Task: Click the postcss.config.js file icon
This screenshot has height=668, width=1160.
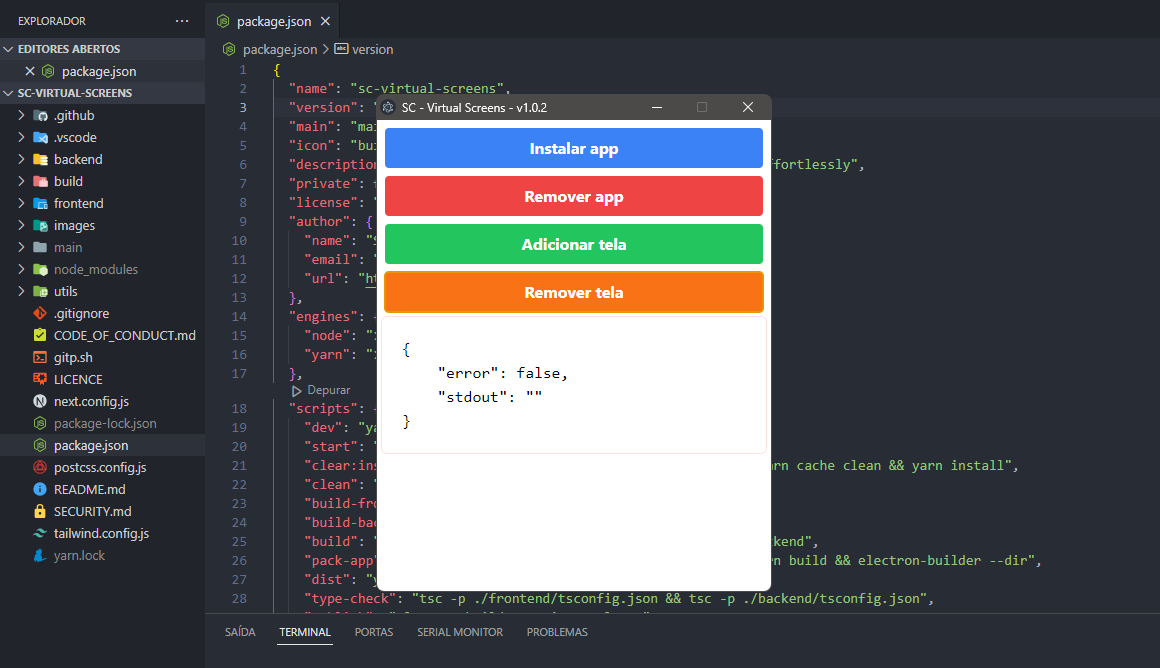Action: tap(40, 467)
